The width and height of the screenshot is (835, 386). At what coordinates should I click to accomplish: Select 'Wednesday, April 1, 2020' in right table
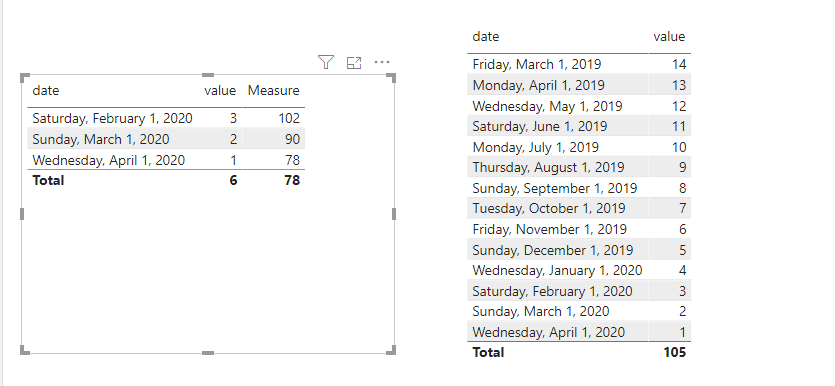(x=549, y=332)
